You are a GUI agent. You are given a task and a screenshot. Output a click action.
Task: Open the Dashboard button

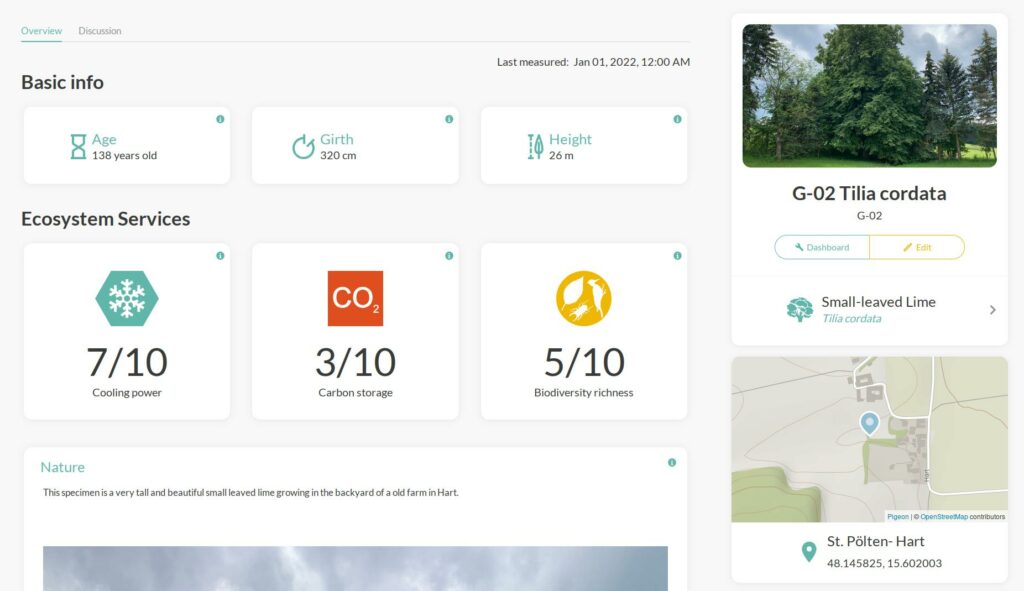point(822,248)
